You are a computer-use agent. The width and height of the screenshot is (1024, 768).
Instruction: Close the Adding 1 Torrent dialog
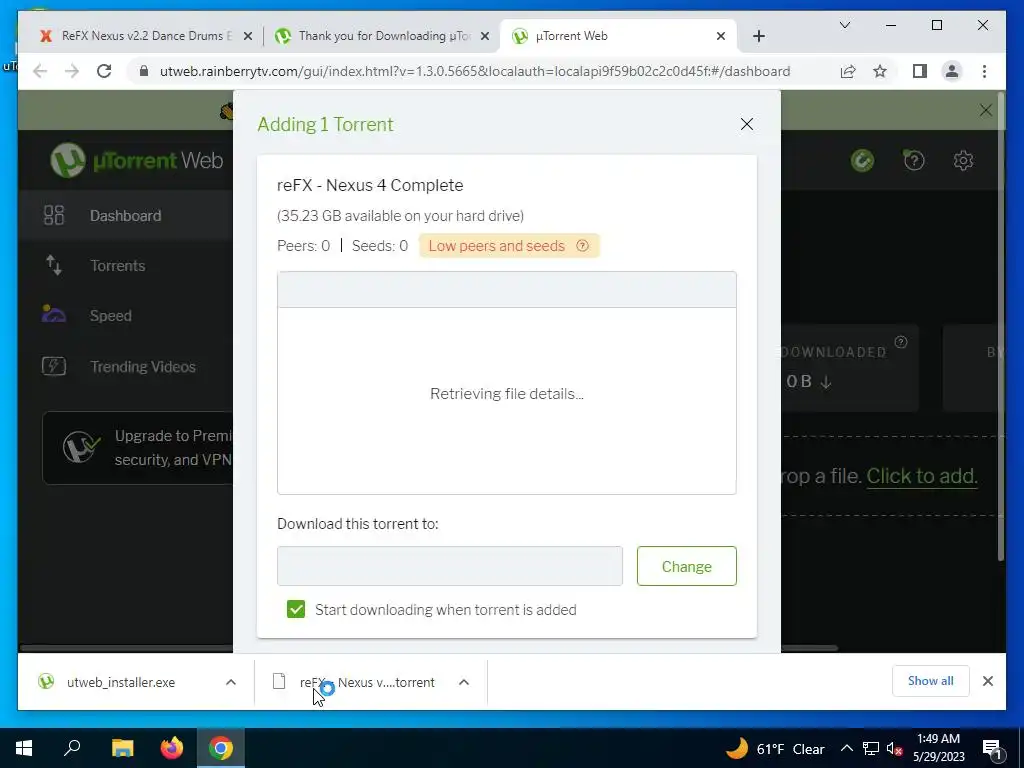coord(746,124)
